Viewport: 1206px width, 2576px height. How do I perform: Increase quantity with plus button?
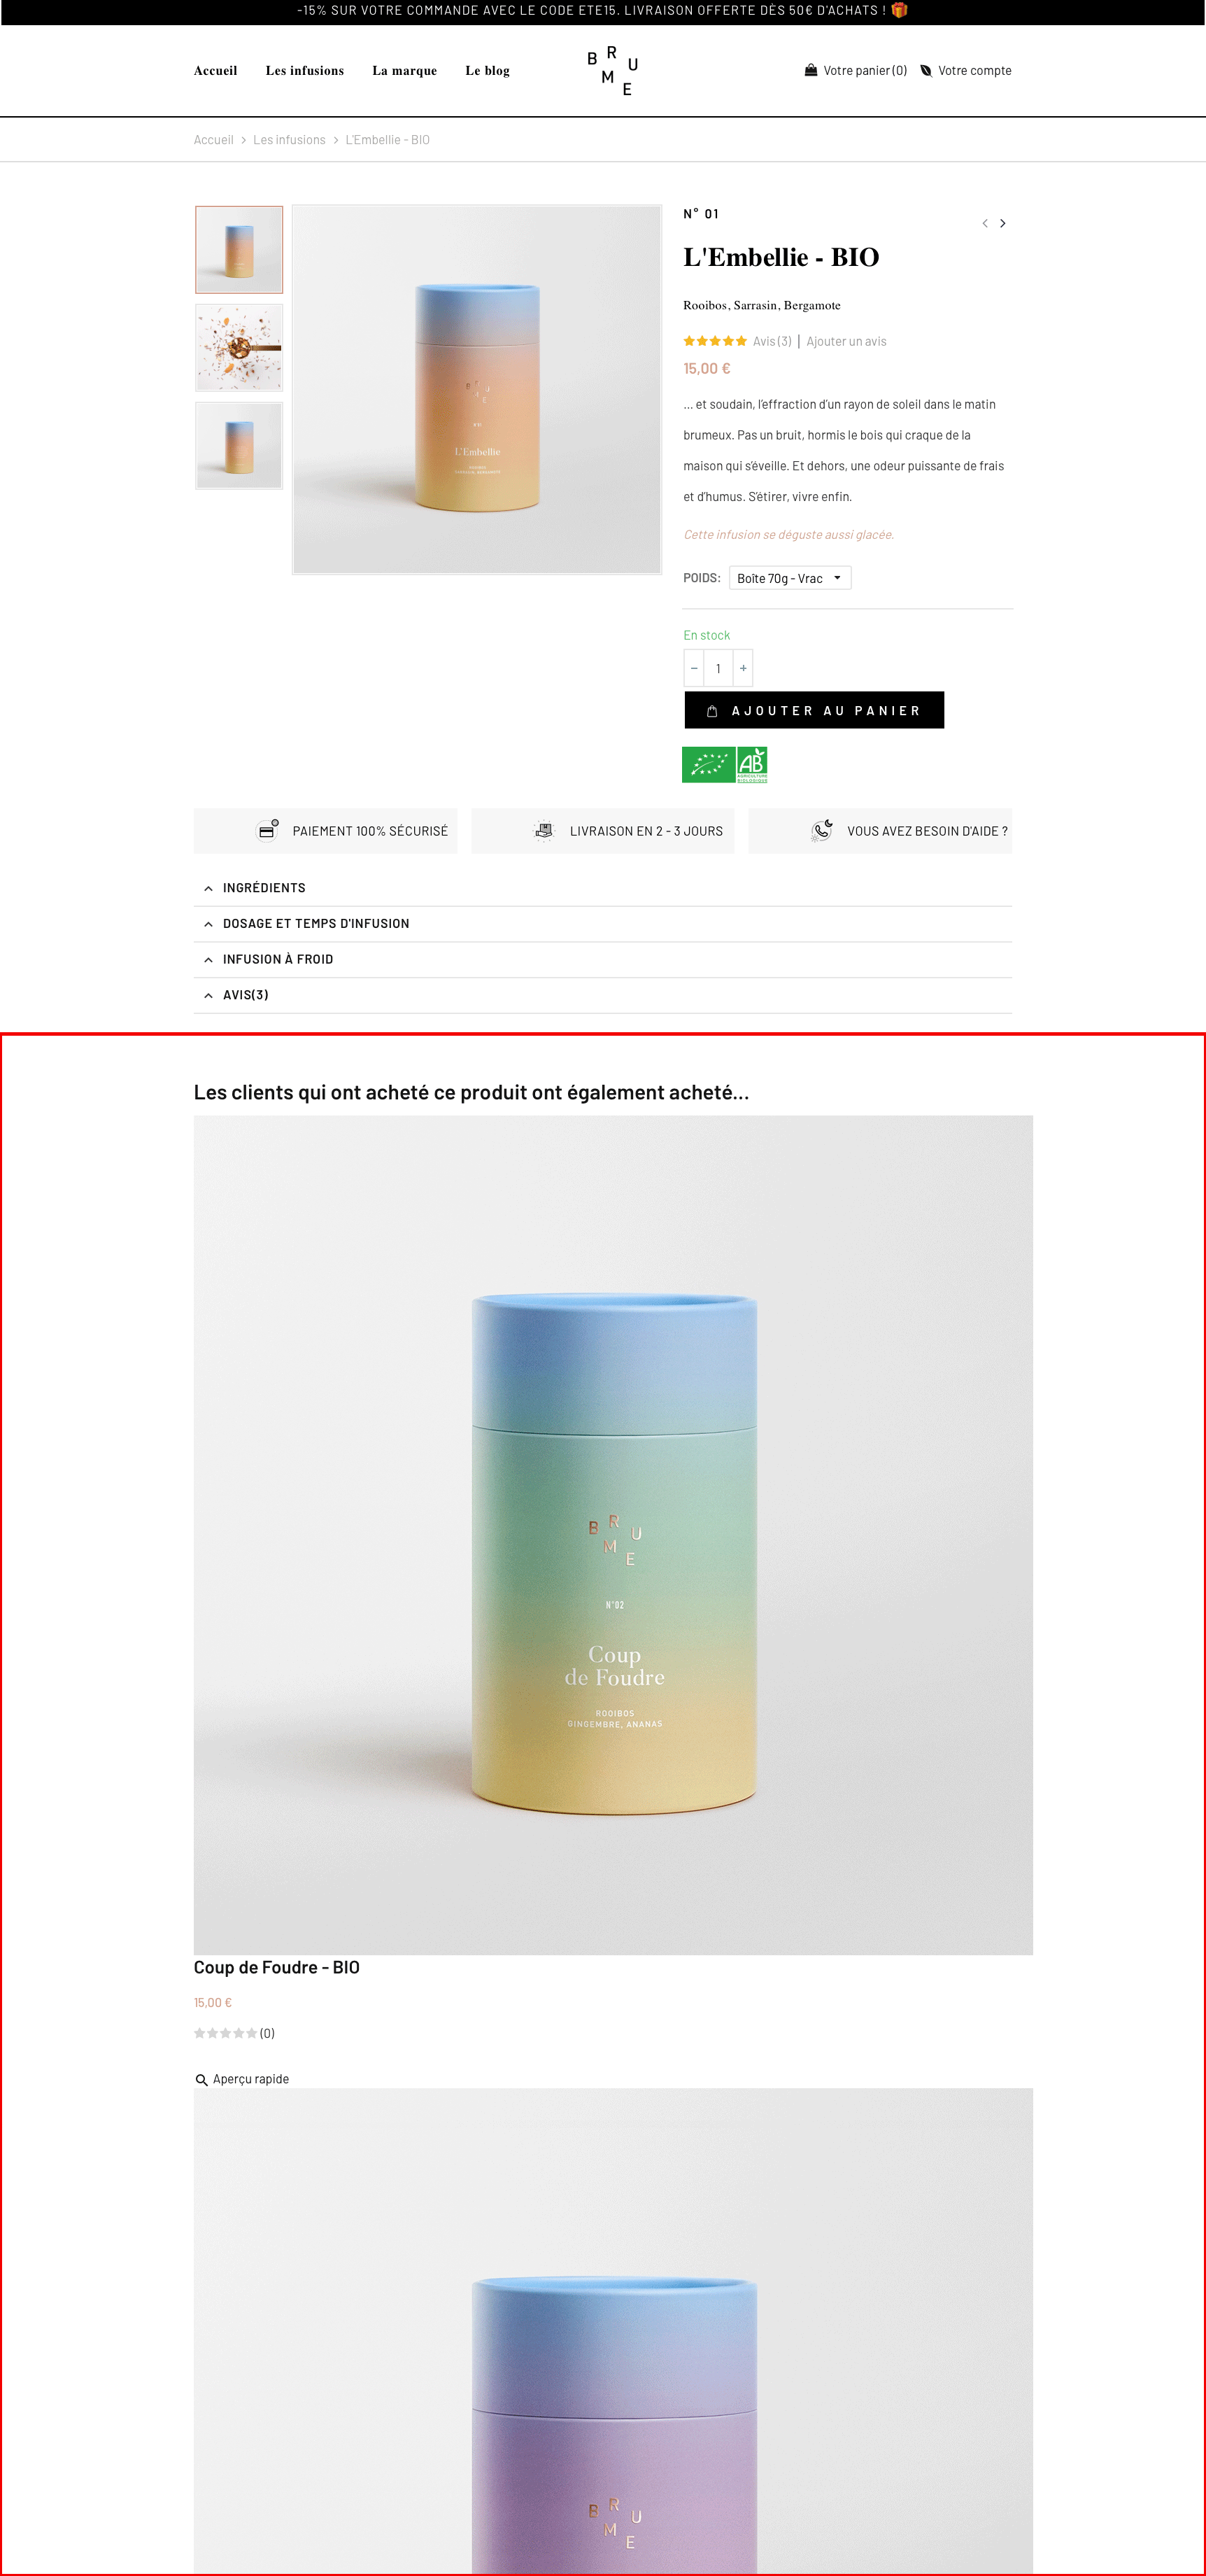click(x=743, y=668)
